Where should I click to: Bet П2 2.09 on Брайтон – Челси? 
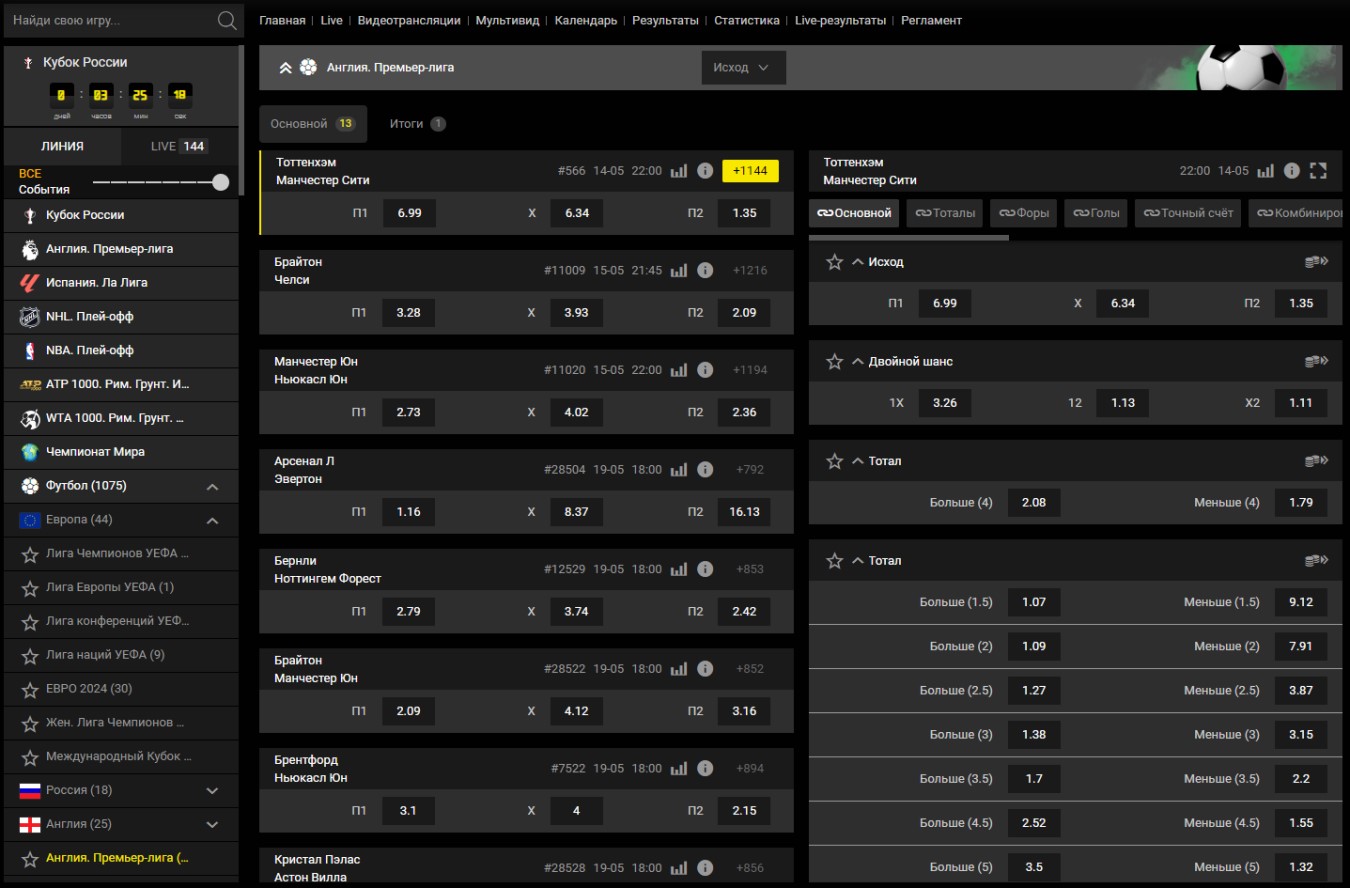click(744, 312)
